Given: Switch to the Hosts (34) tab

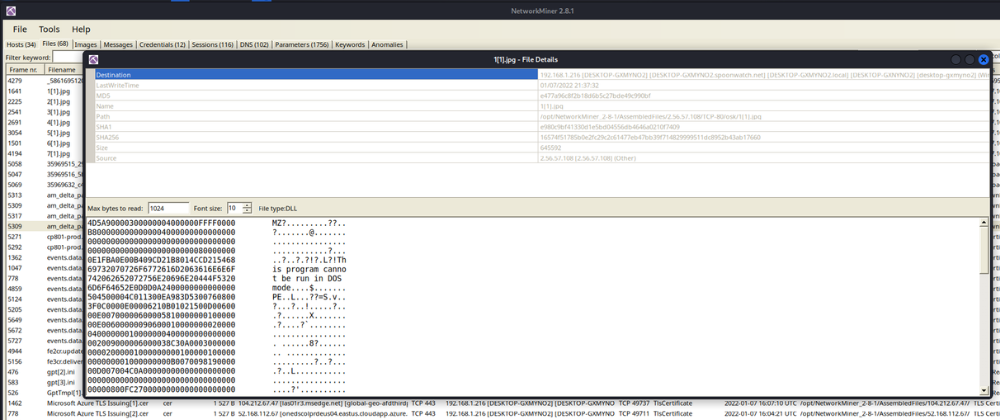Looking at the screenshot, I should [x=21, y=45].
